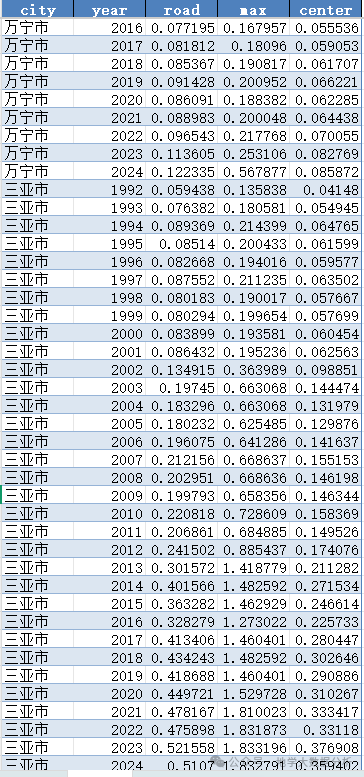Select road cell 0.478167
The height and width of the screenshot is (777, 364).
pos(181,711)
